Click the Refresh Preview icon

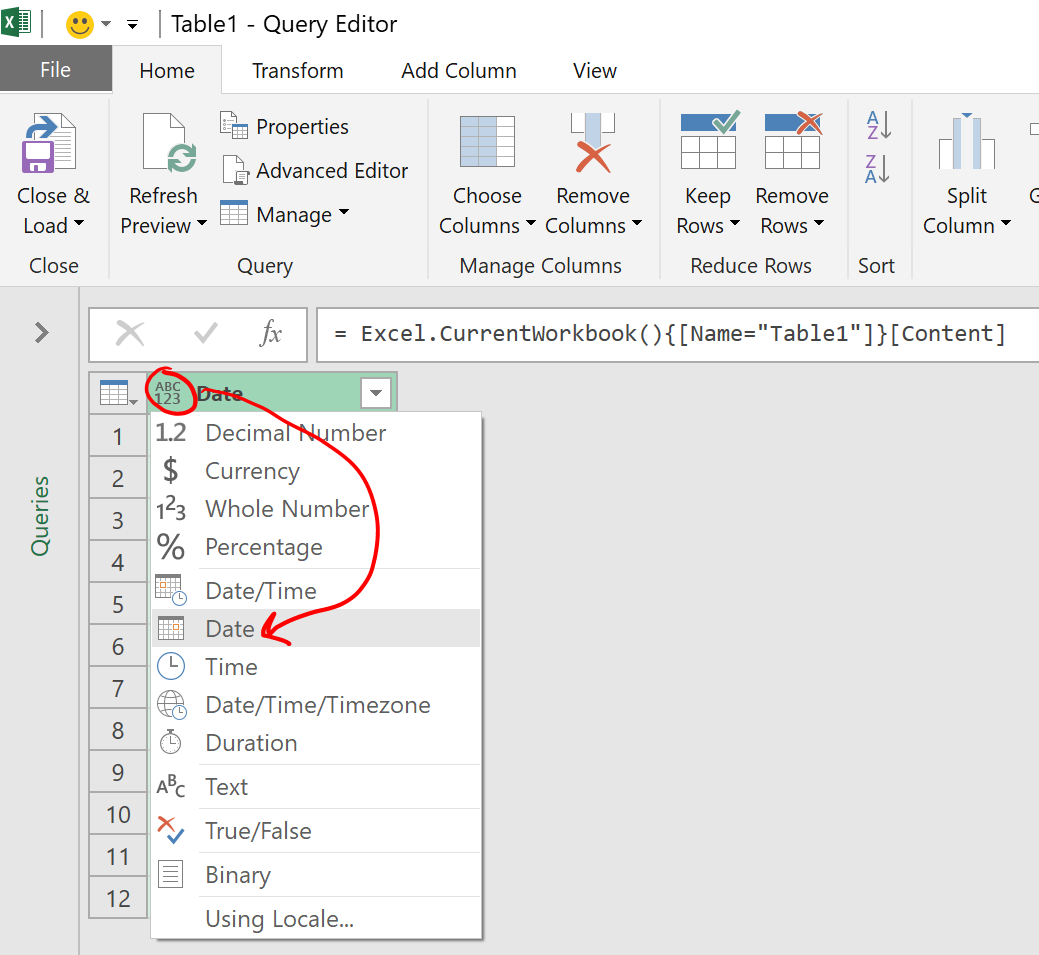165,145
